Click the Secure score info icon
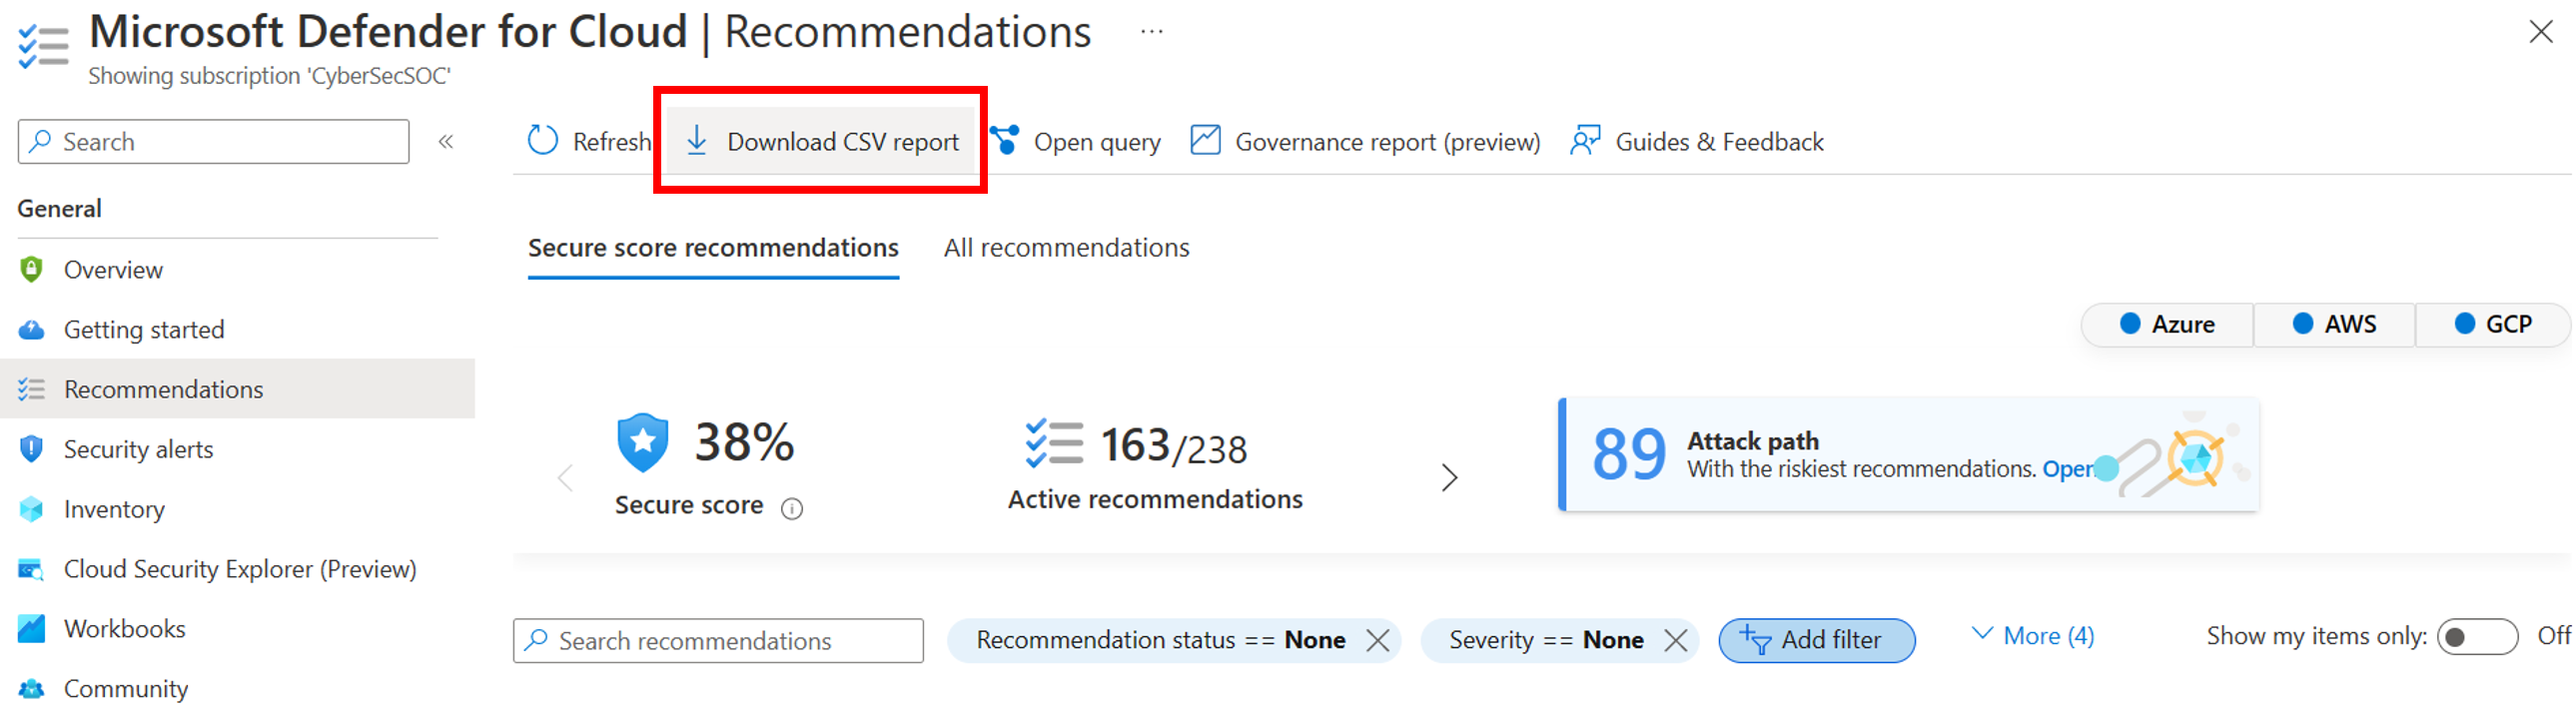2576x713 pixels. [x=792, y=509]
